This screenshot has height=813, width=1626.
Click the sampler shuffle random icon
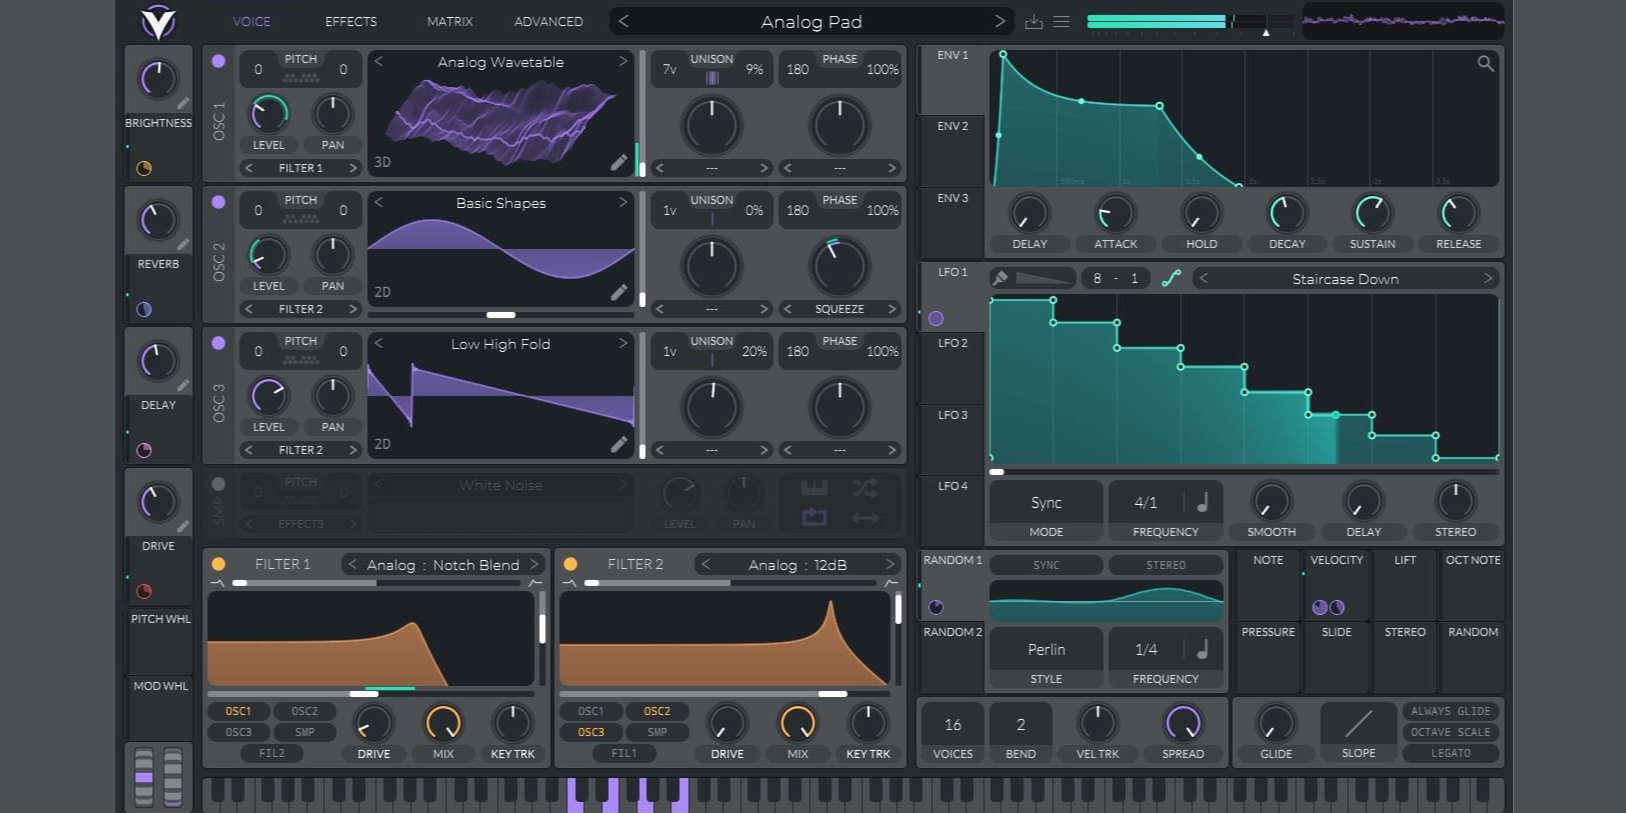point(865,488)
